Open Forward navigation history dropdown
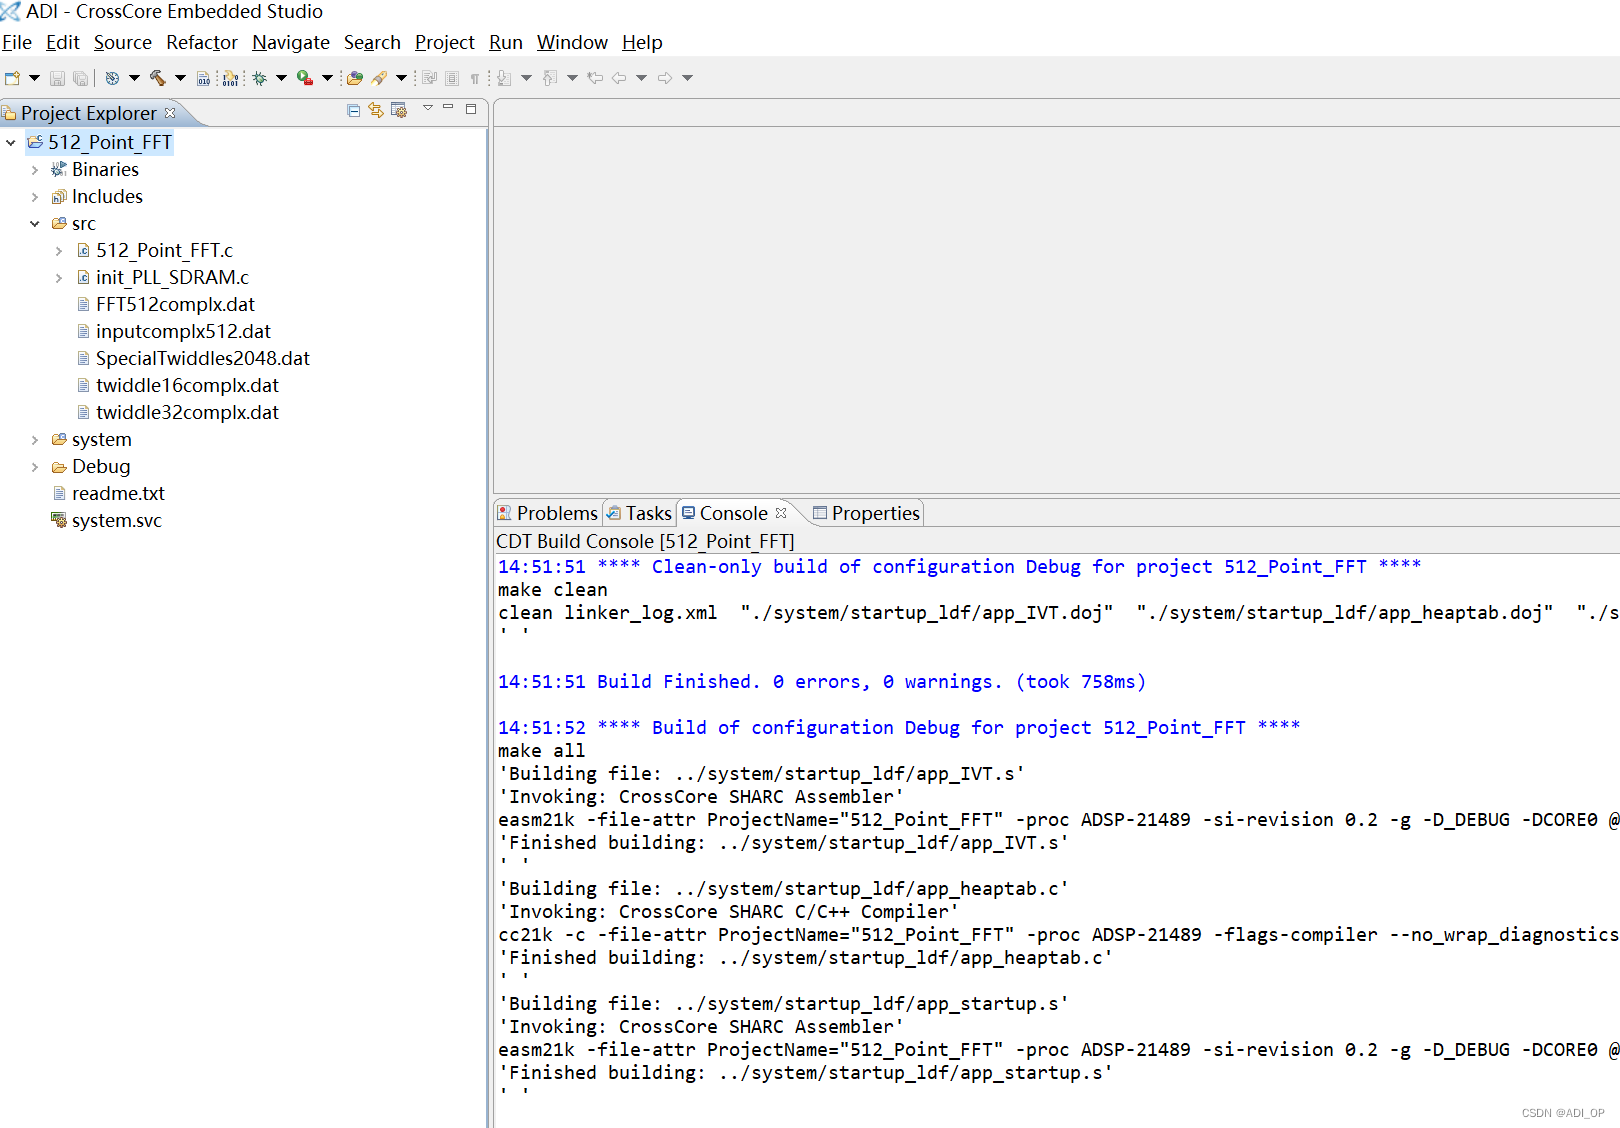1620x1128 pixels. coord(687,78)
